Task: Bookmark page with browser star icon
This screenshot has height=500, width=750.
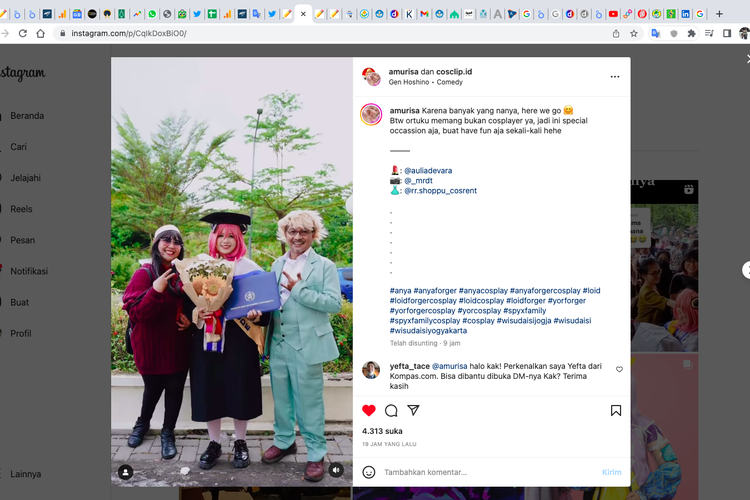Action: point(634,33)
